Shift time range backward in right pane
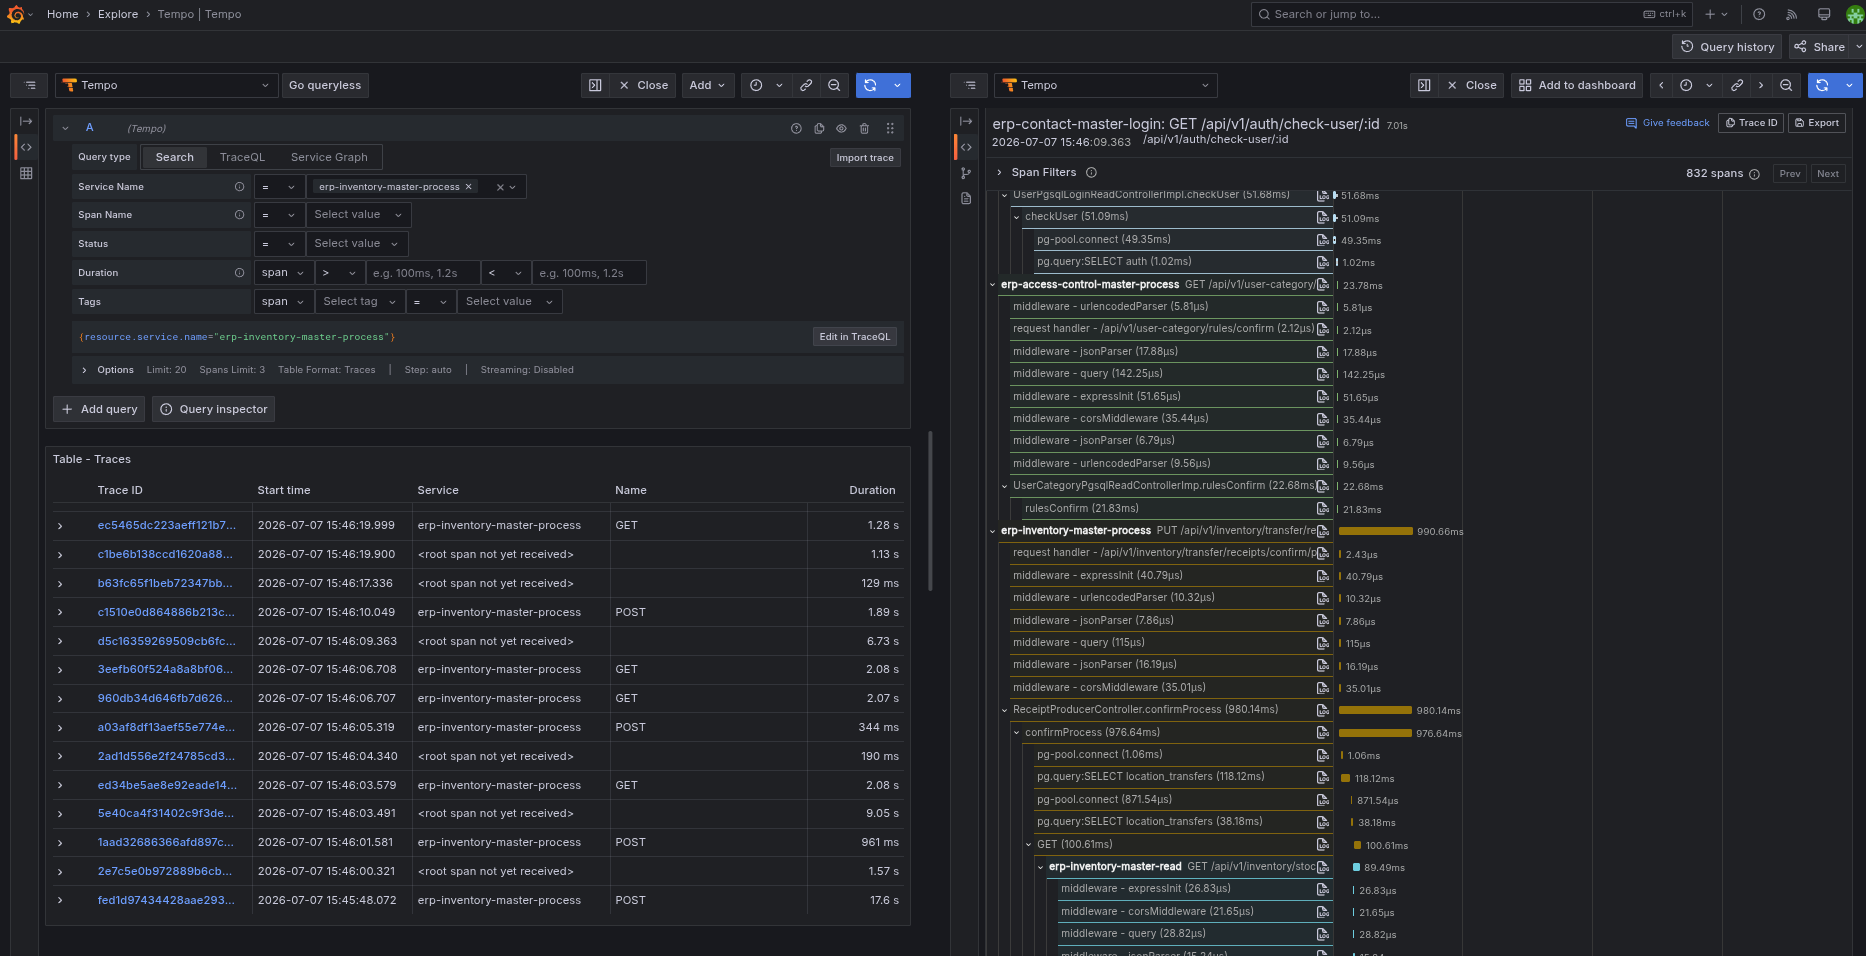 [x=1661, y=85]
